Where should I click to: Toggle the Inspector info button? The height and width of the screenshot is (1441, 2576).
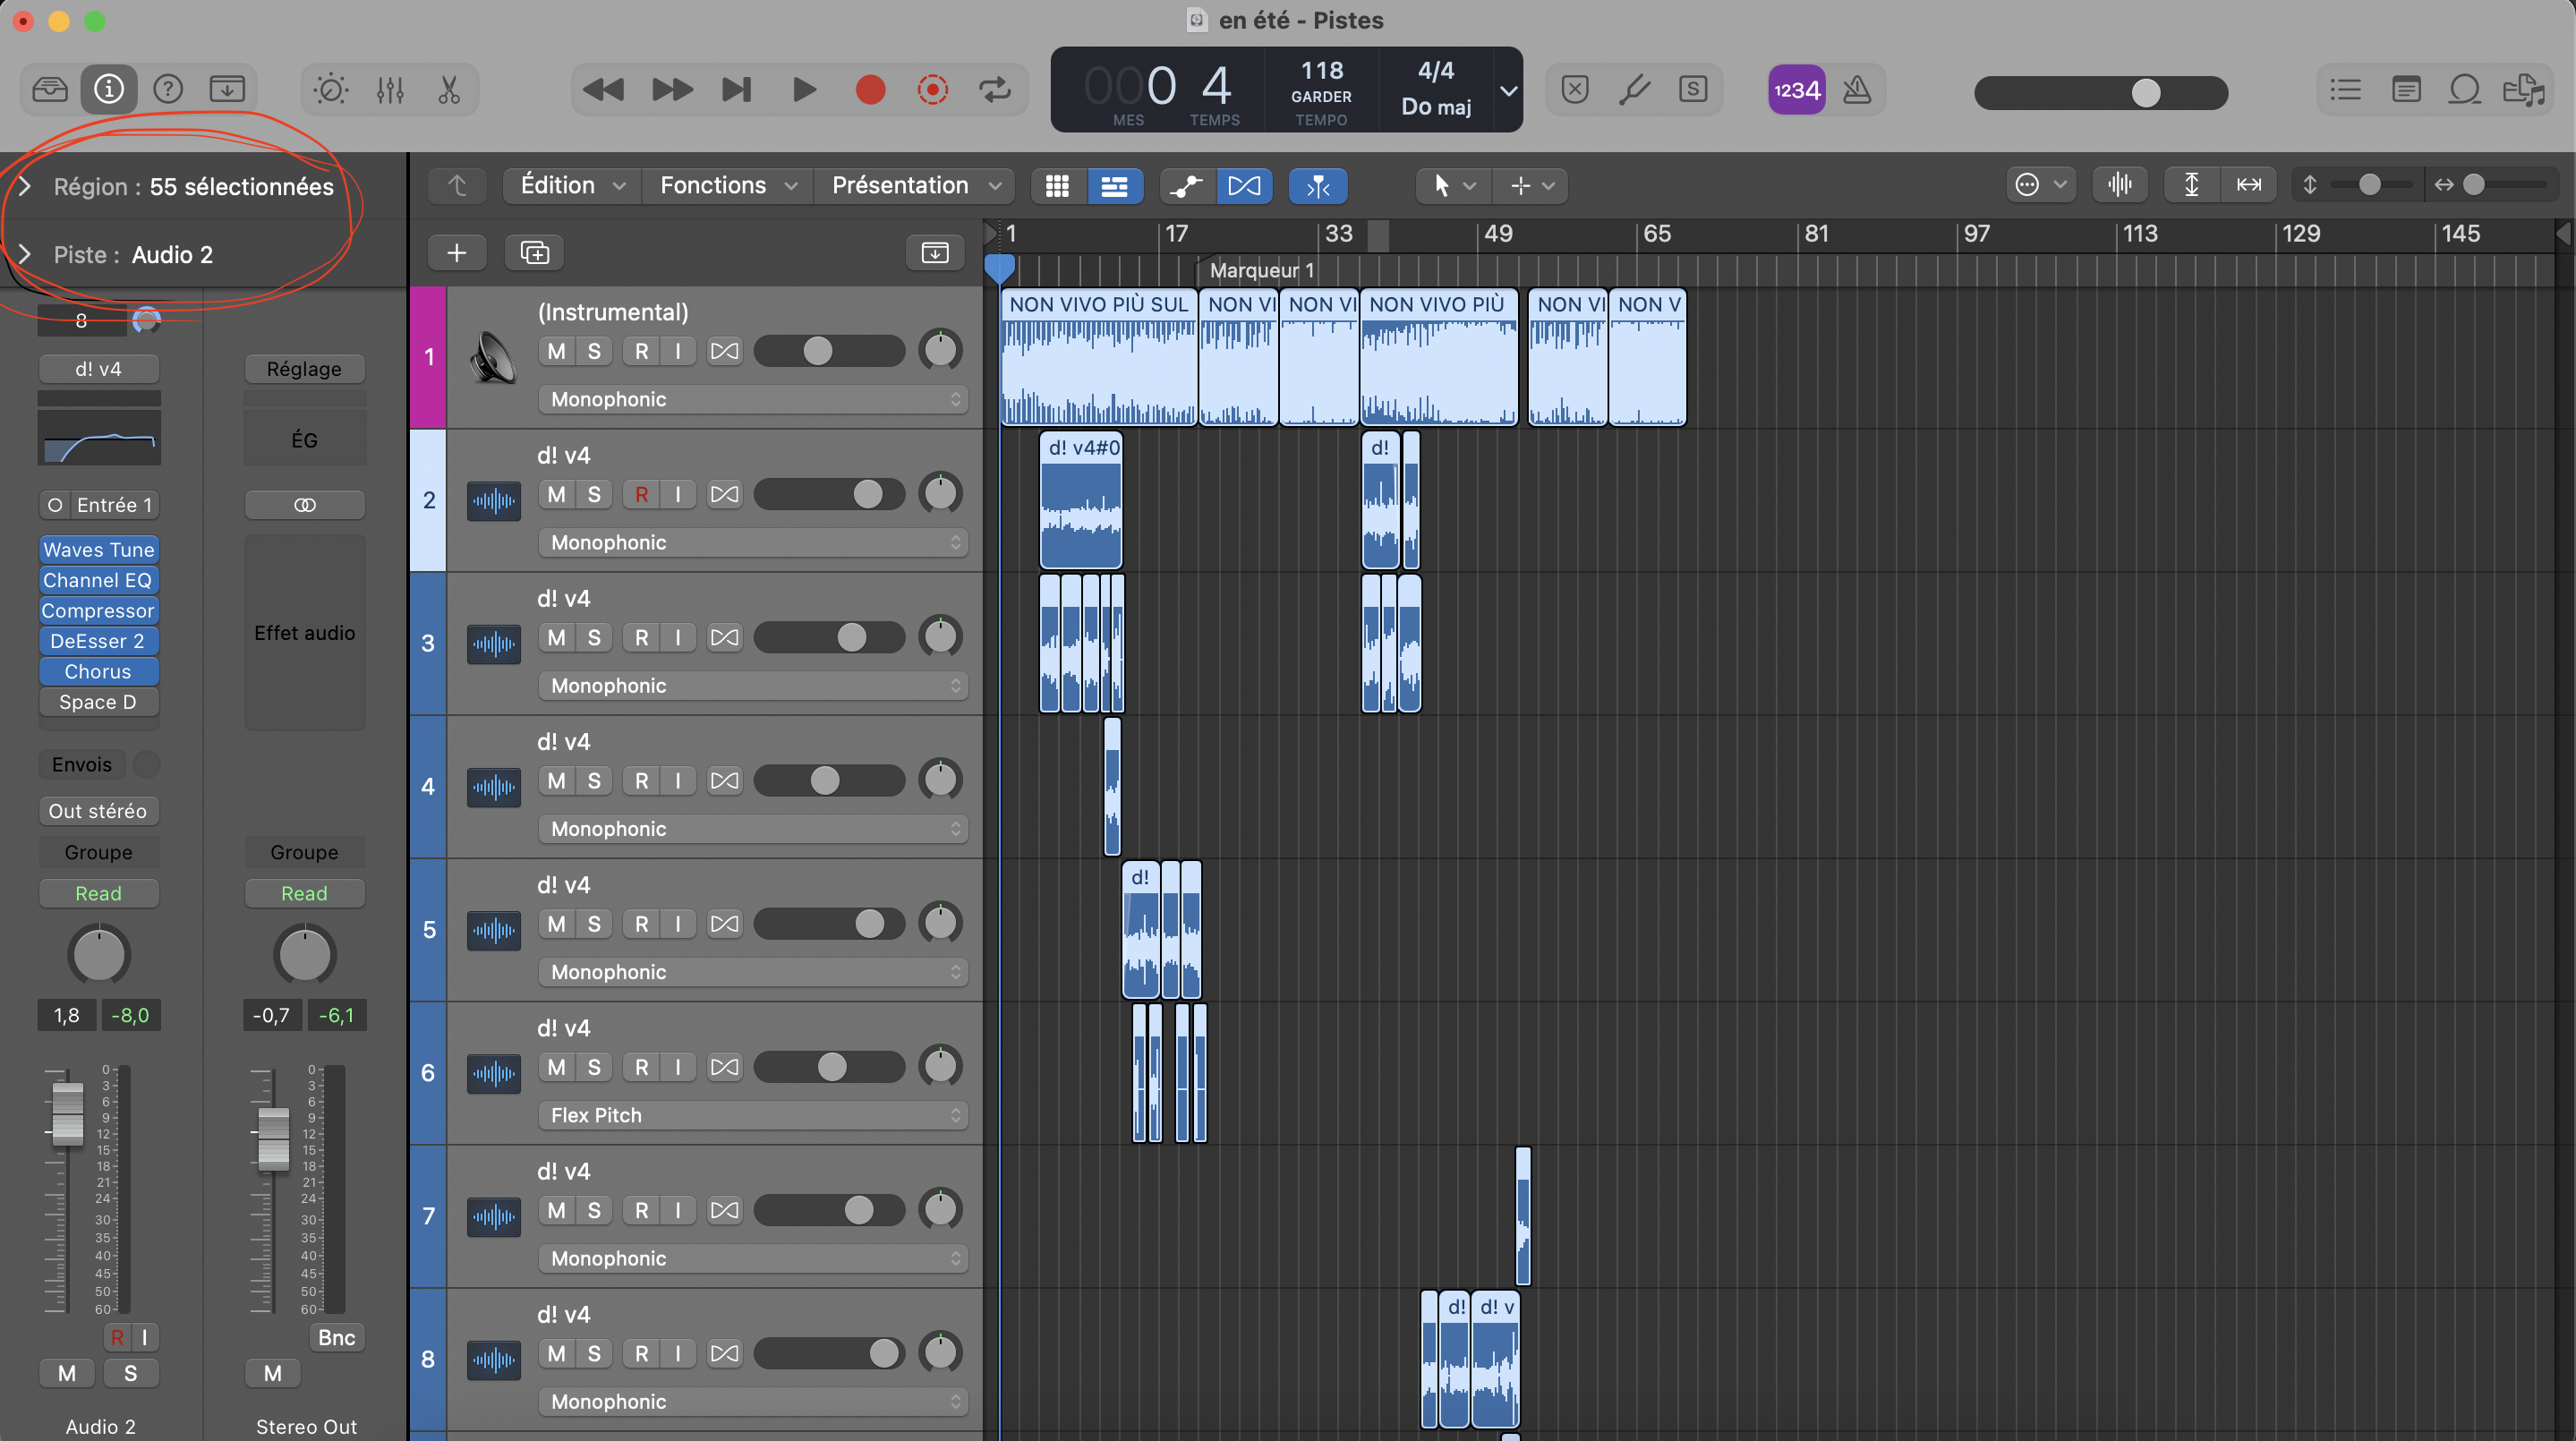pyautogui.click(x=109, y=90)
